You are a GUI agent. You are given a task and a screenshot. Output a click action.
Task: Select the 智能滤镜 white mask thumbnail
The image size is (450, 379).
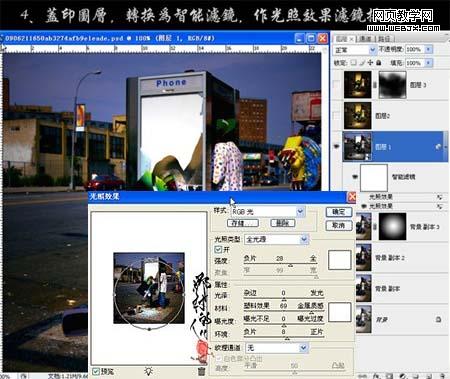coord(374,177)
